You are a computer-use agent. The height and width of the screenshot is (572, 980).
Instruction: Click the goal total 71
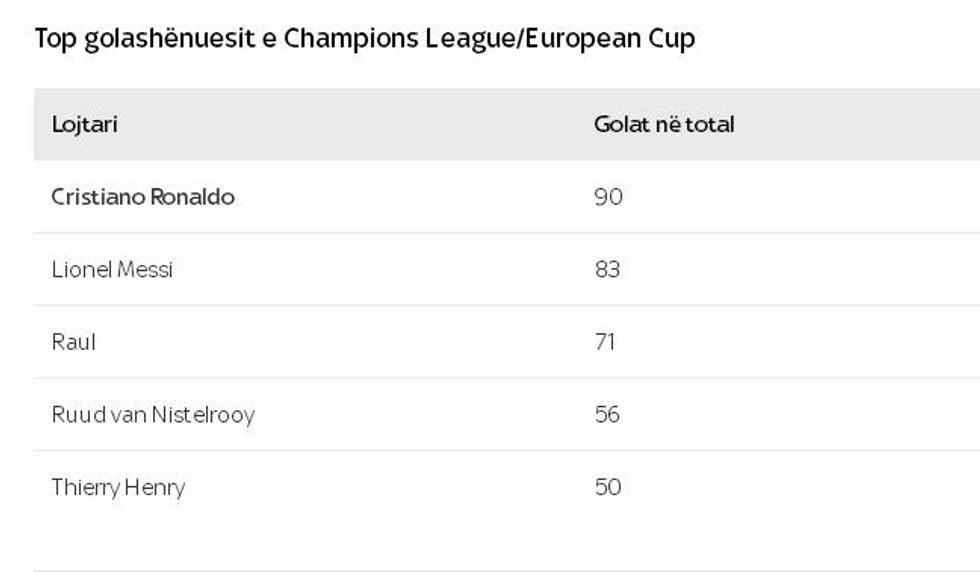pos(605,342)
